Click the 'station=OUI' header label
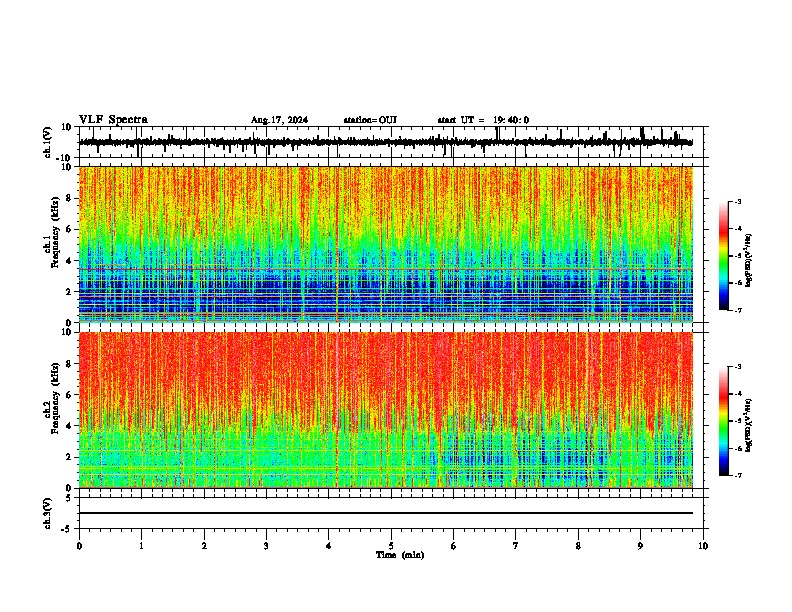Viewport: 792px width, 612px height. 370,120
